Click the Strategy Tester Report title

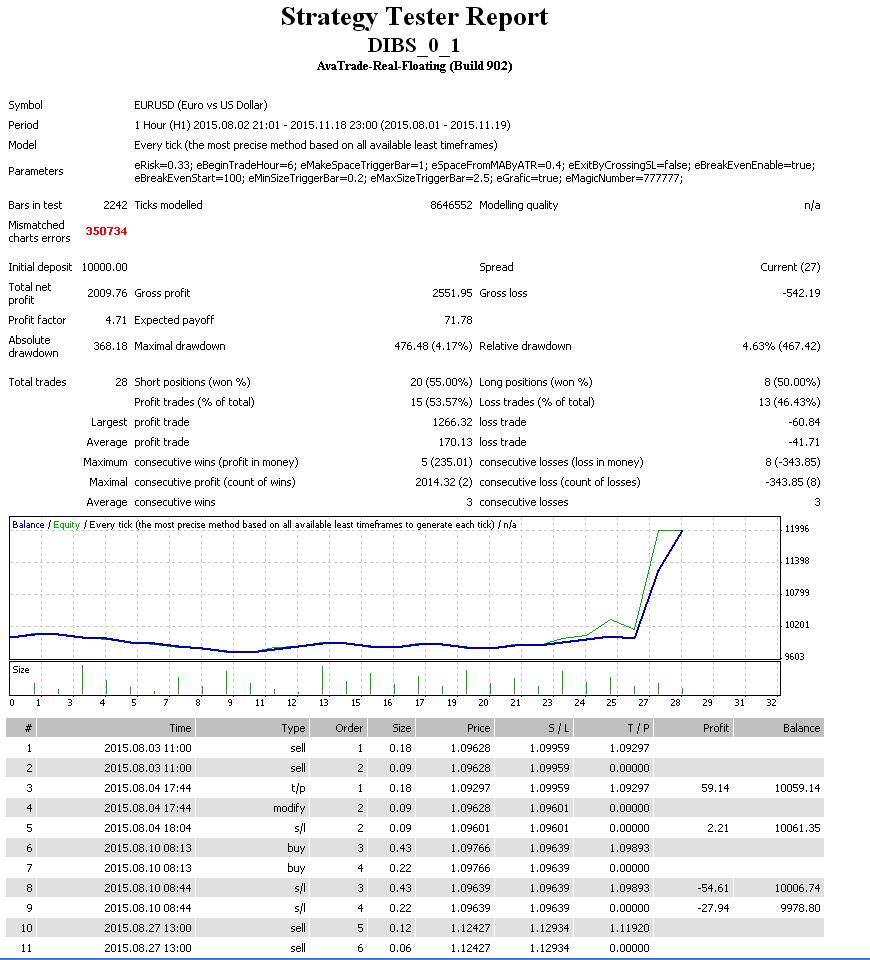point(414,17)
